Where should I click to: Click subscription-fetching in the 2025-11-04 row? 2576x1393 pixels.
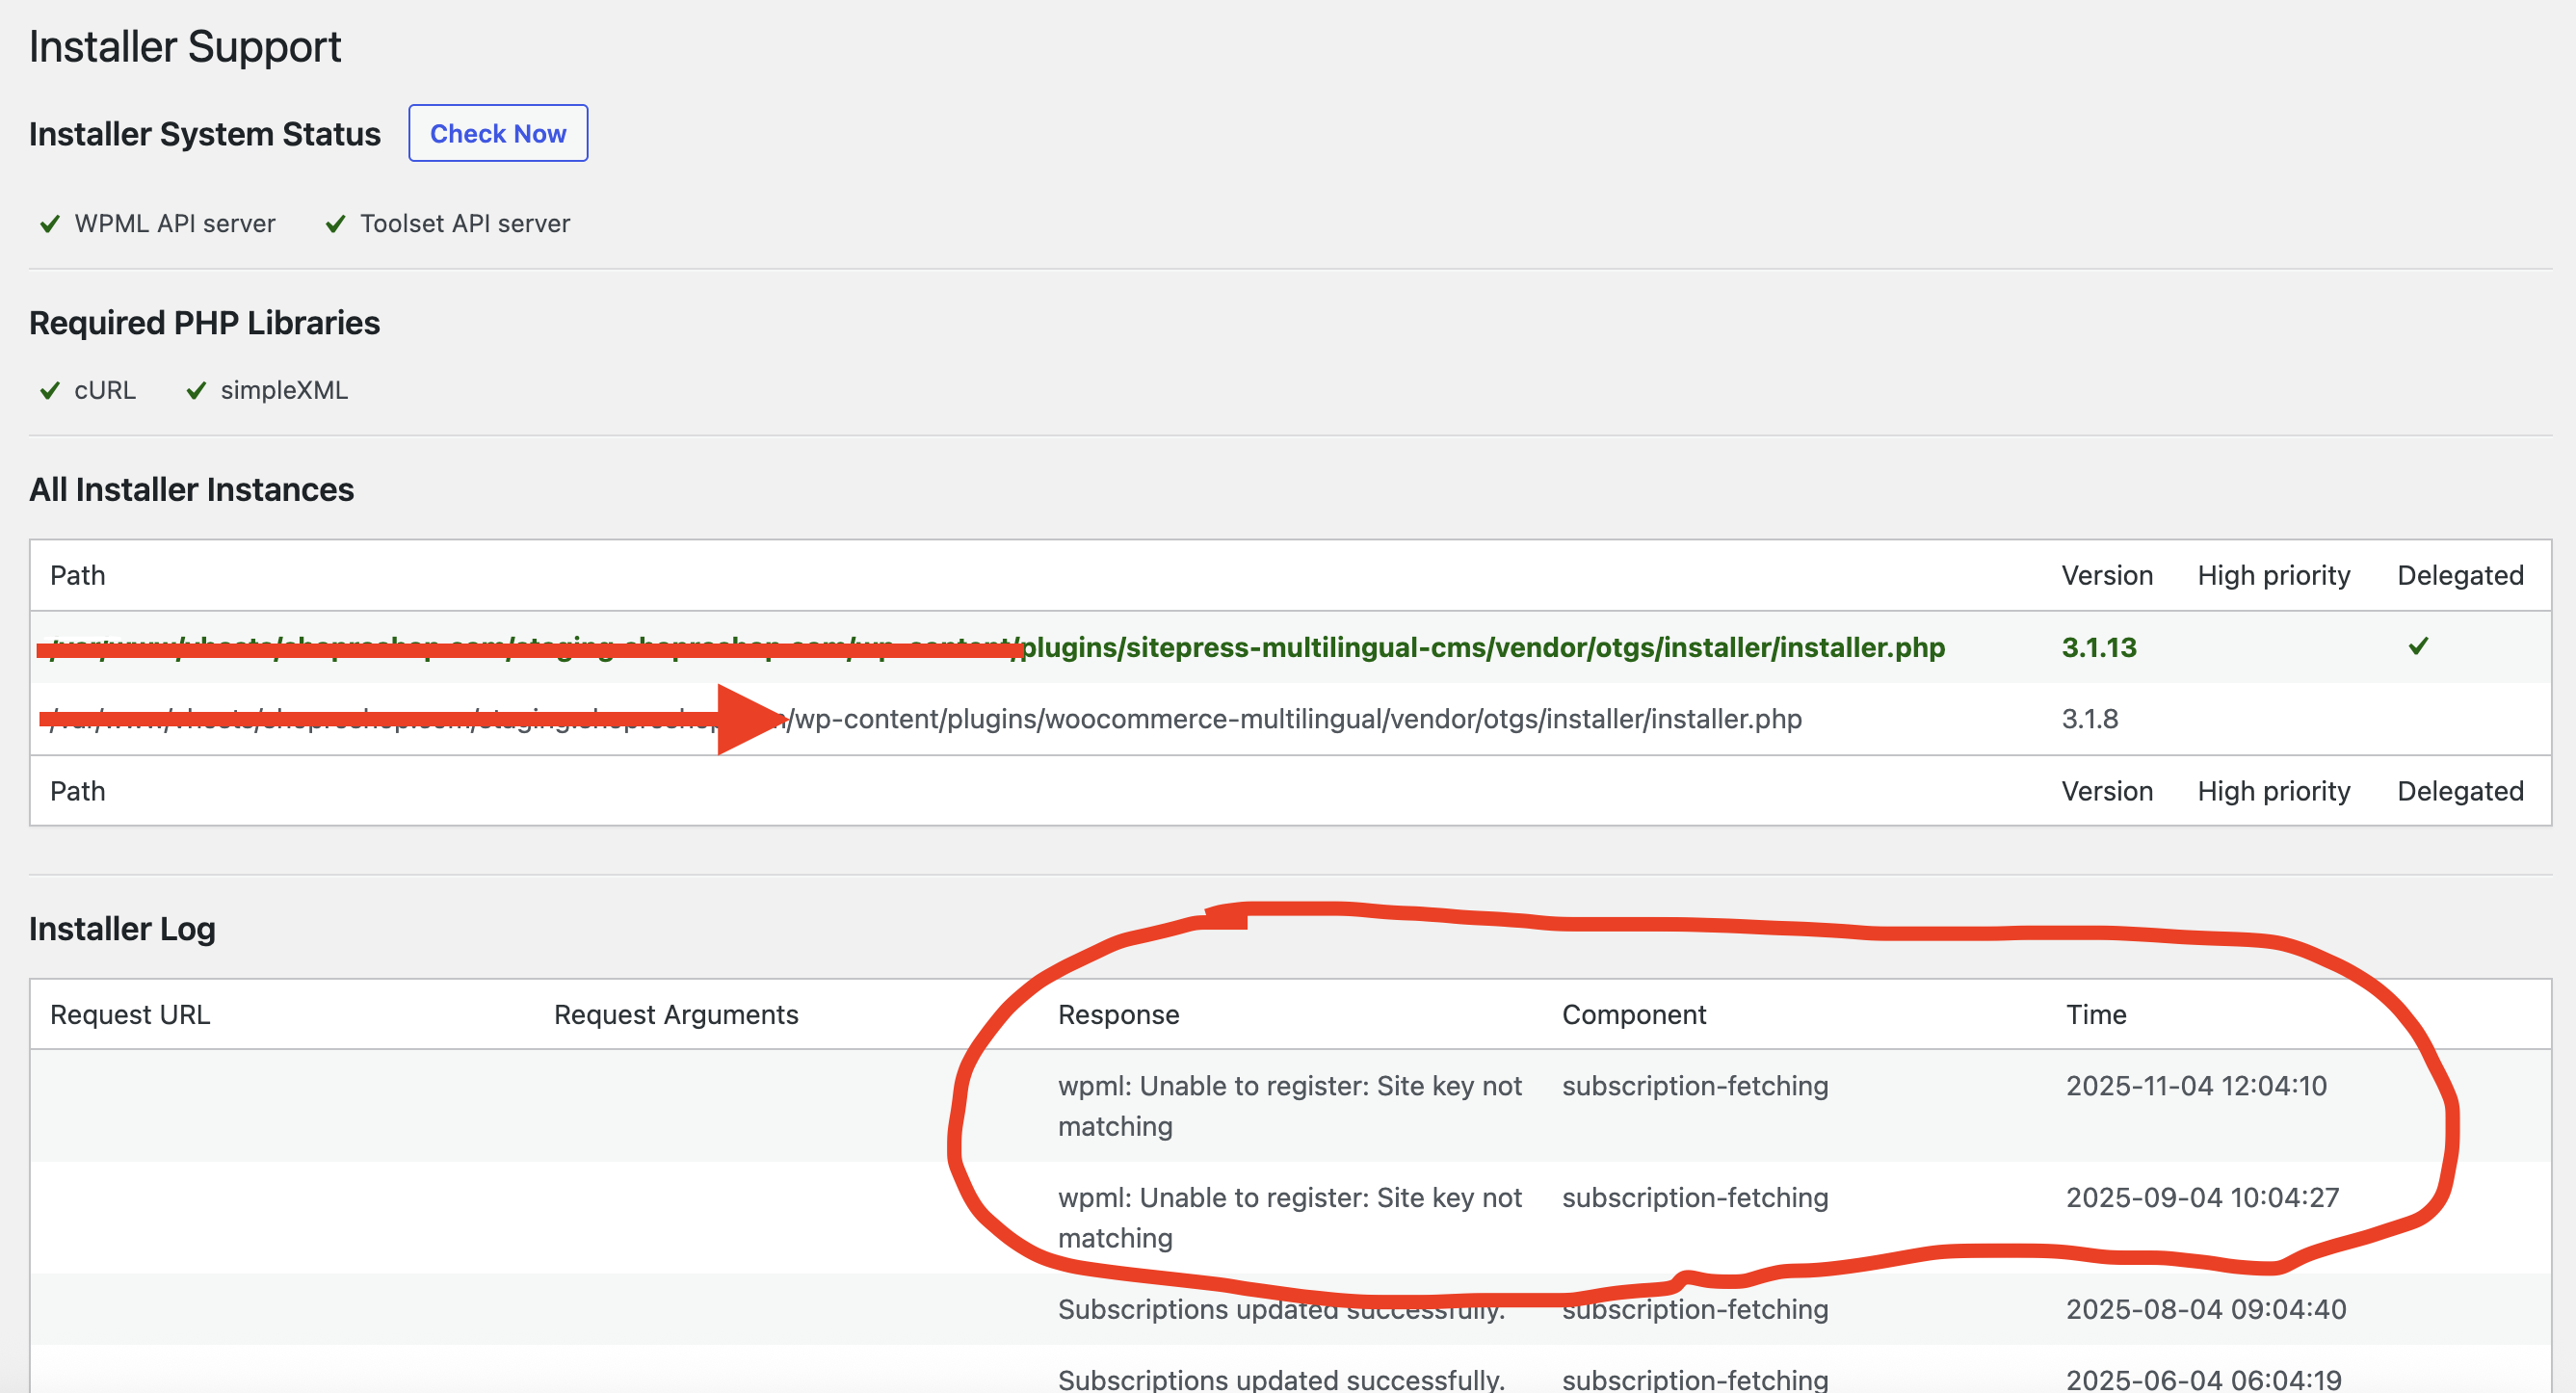pyautogui.click(x=1695, y=1087)
